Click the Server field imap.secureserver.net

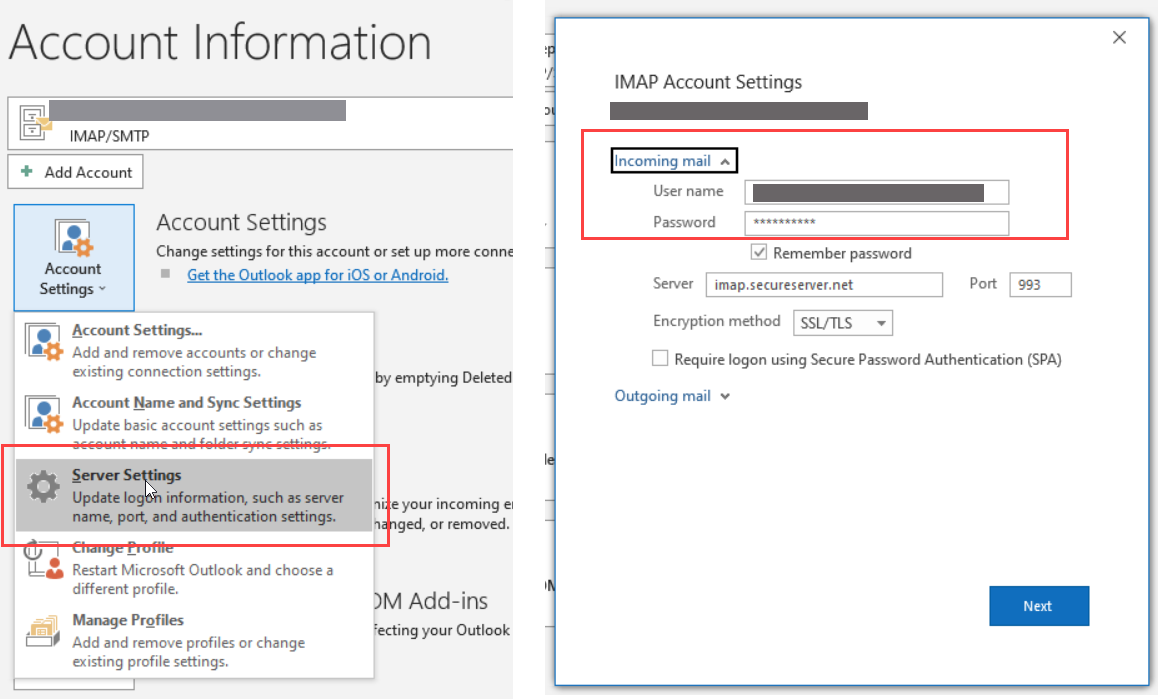coord(824,284)
